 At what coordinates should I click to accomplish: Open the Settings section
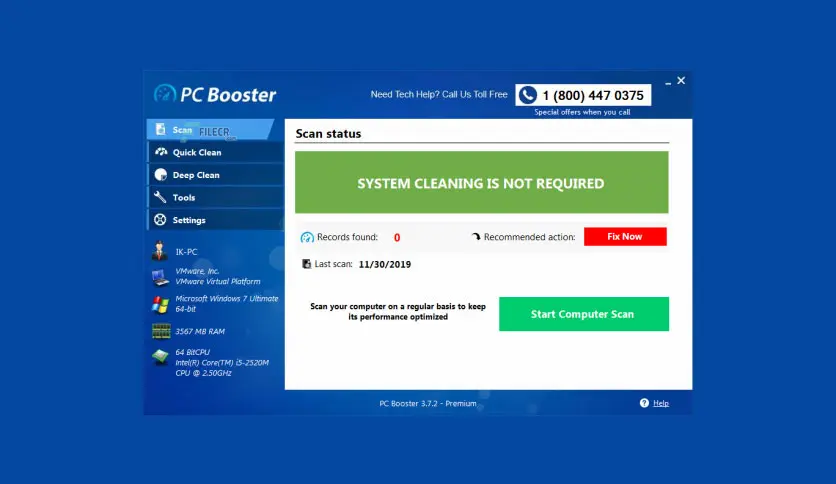215,220
